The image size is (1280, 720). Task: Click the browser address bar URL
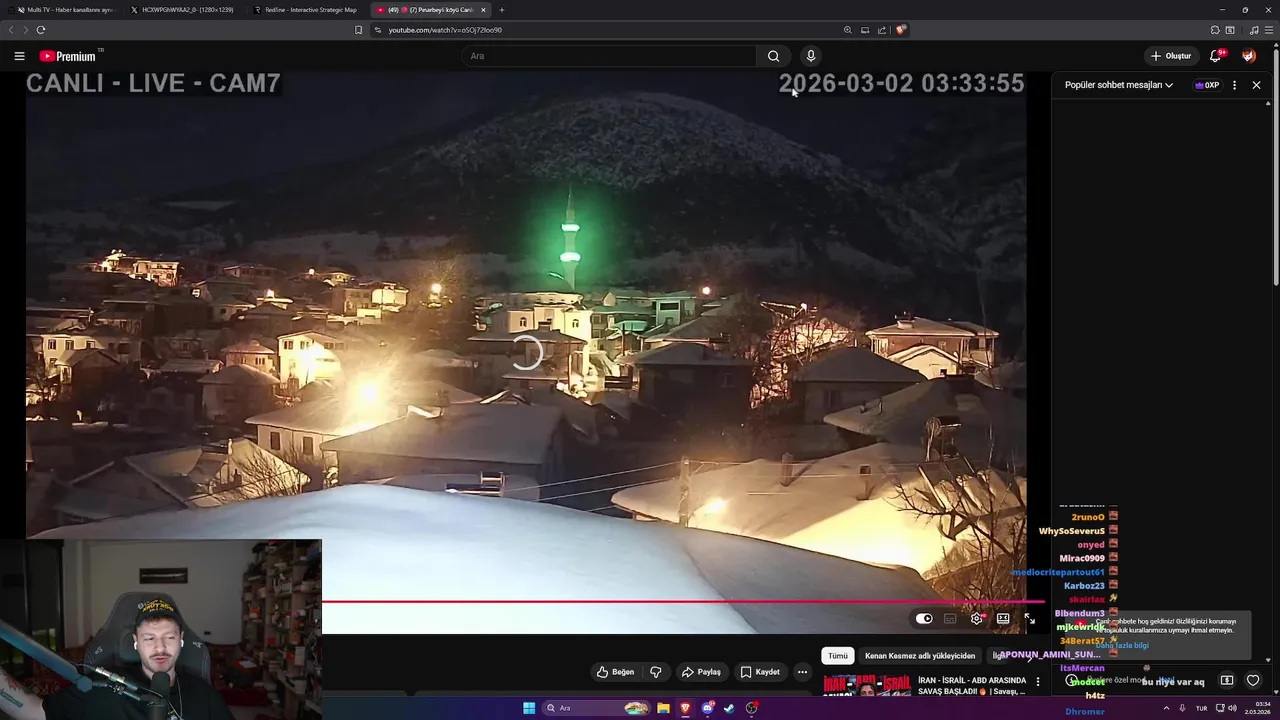(445, 30)
